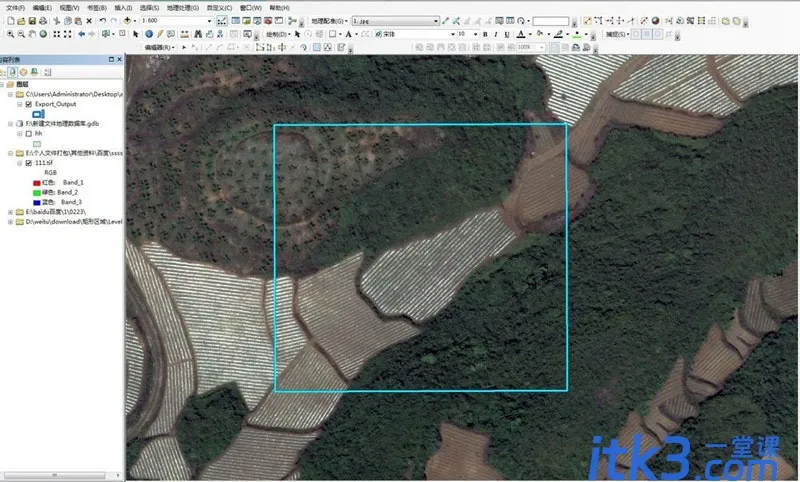Create a new map document
Image resolution: width=800 pixels, height=482 pixels.
point(11,20)
